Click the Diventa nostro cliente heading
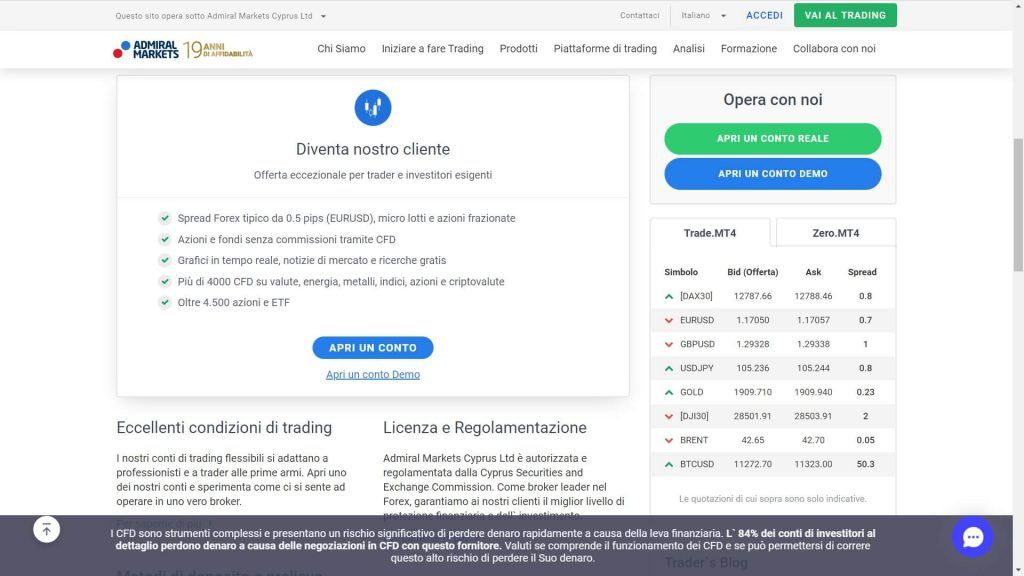 [x=373, y=150]
